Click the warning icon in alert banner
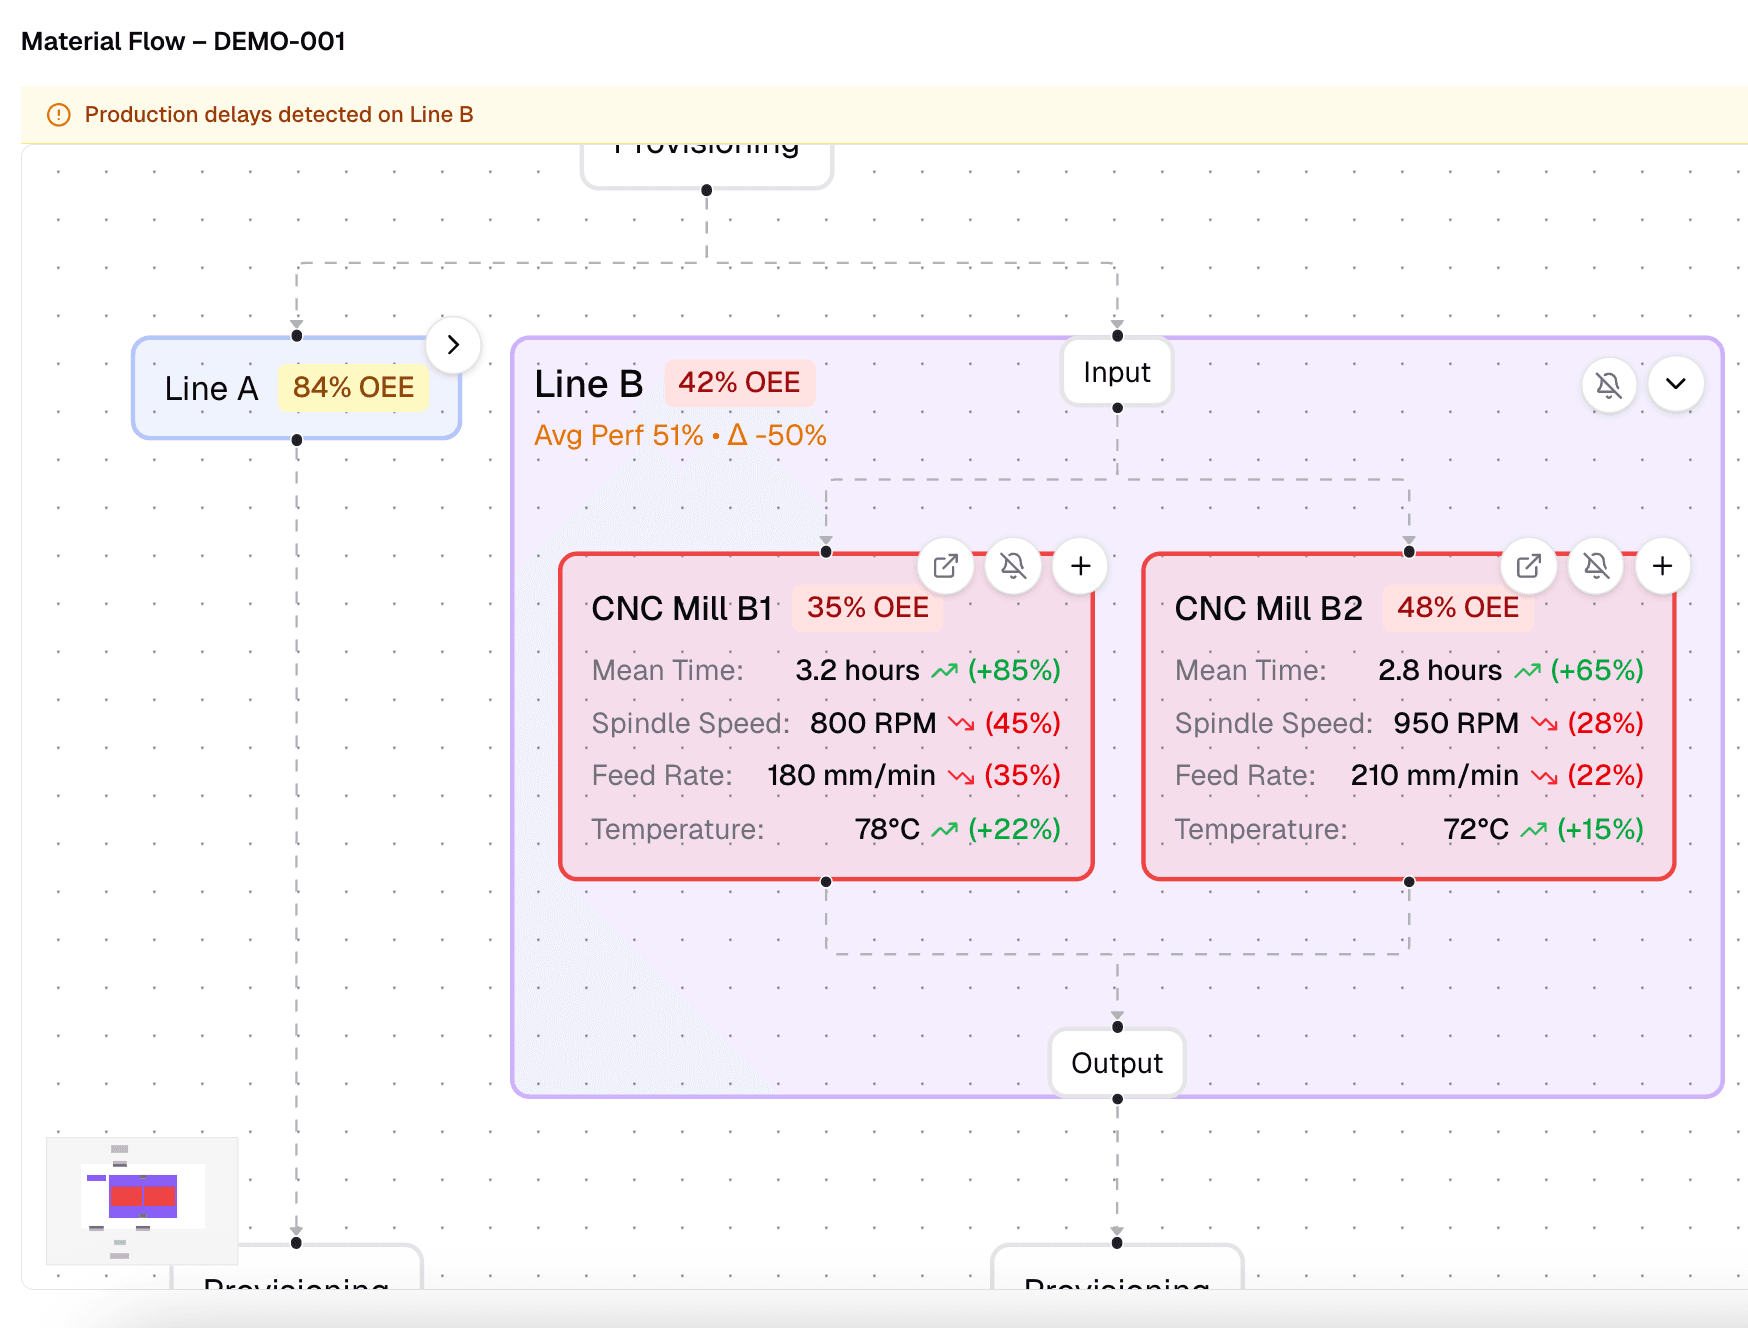 pos(59,115)
